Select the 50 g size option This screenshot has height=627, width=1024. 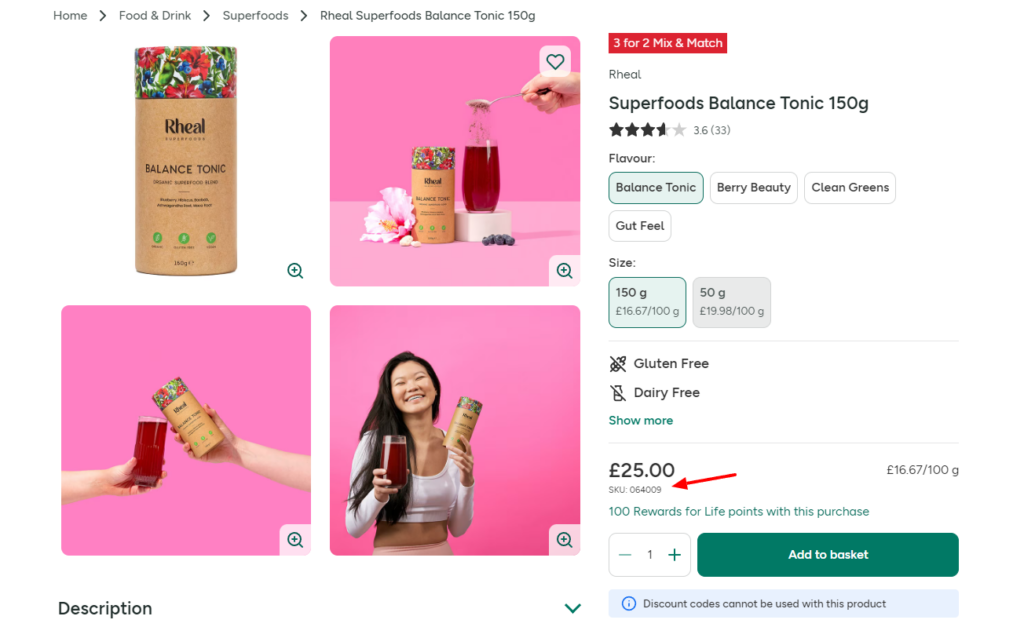[731, 302]
